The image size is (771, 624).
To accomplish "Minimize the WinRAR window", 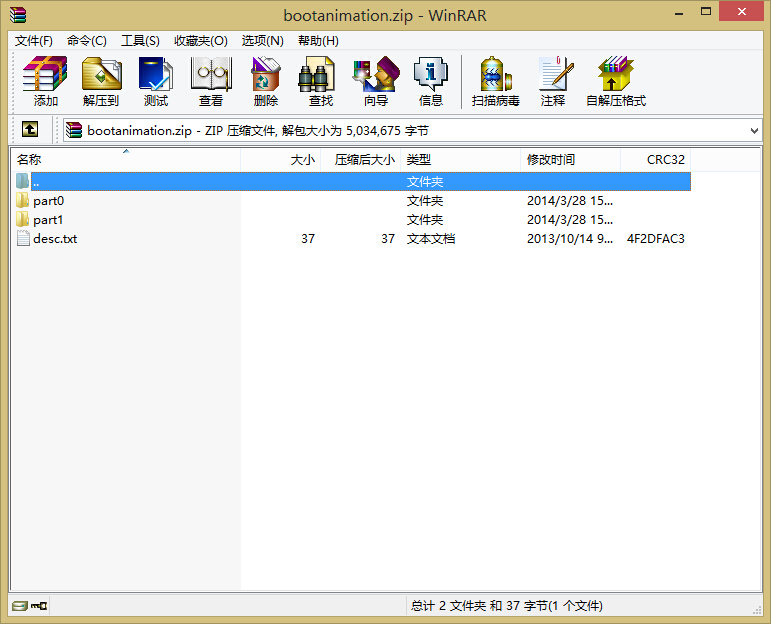I will 679,13.
